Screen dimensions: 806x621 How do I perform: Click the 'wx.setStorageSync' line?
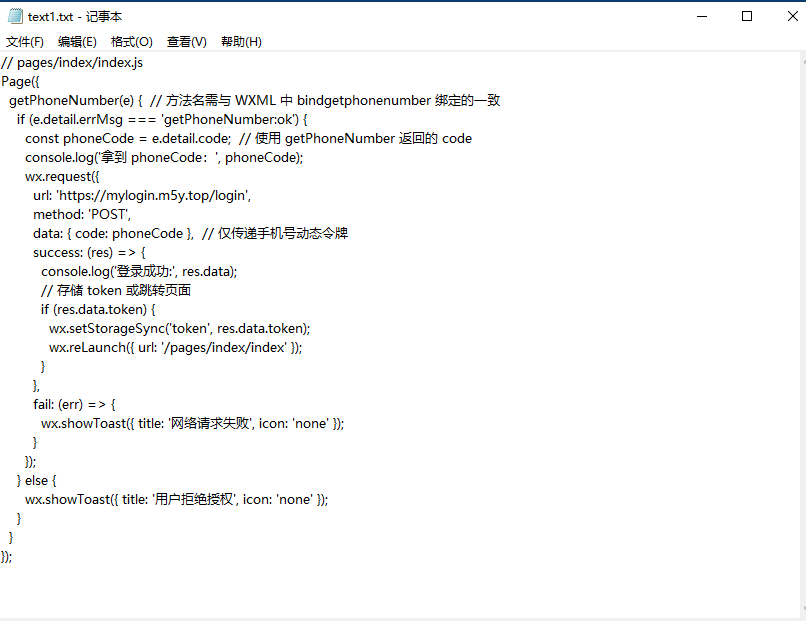tap(179, 329)
